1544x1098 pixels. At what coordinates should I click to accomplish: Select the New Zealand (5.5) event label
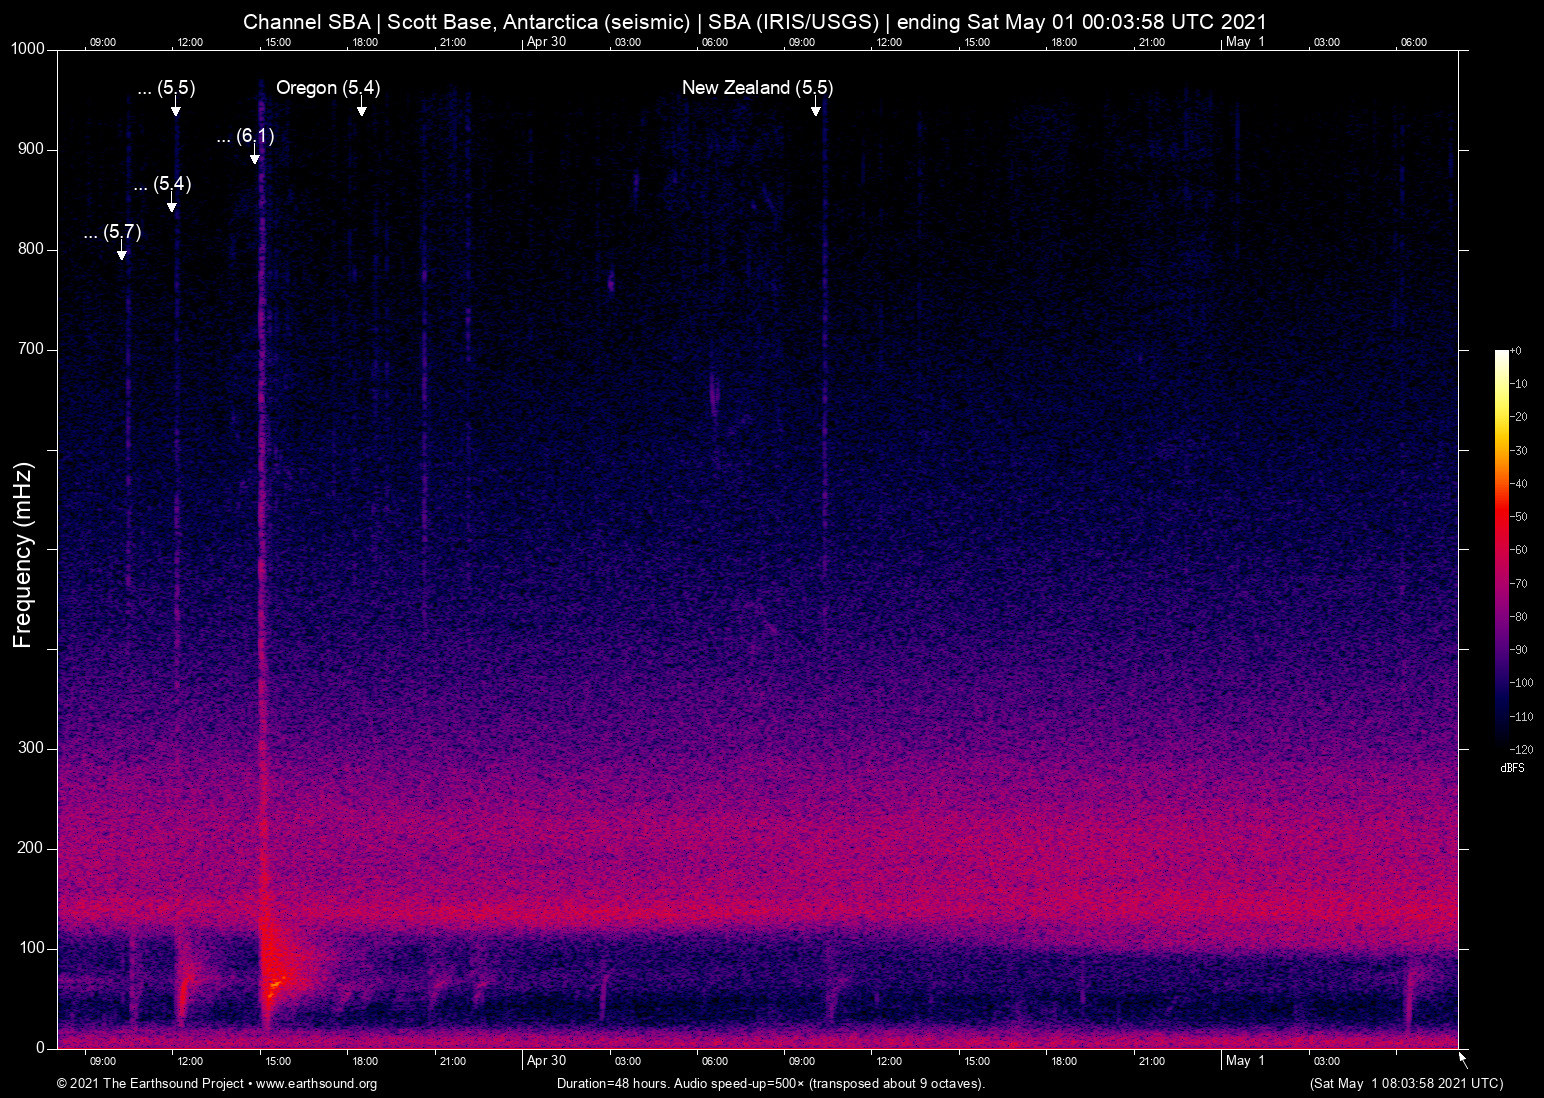pyautogui.click(x=757, y=88)
